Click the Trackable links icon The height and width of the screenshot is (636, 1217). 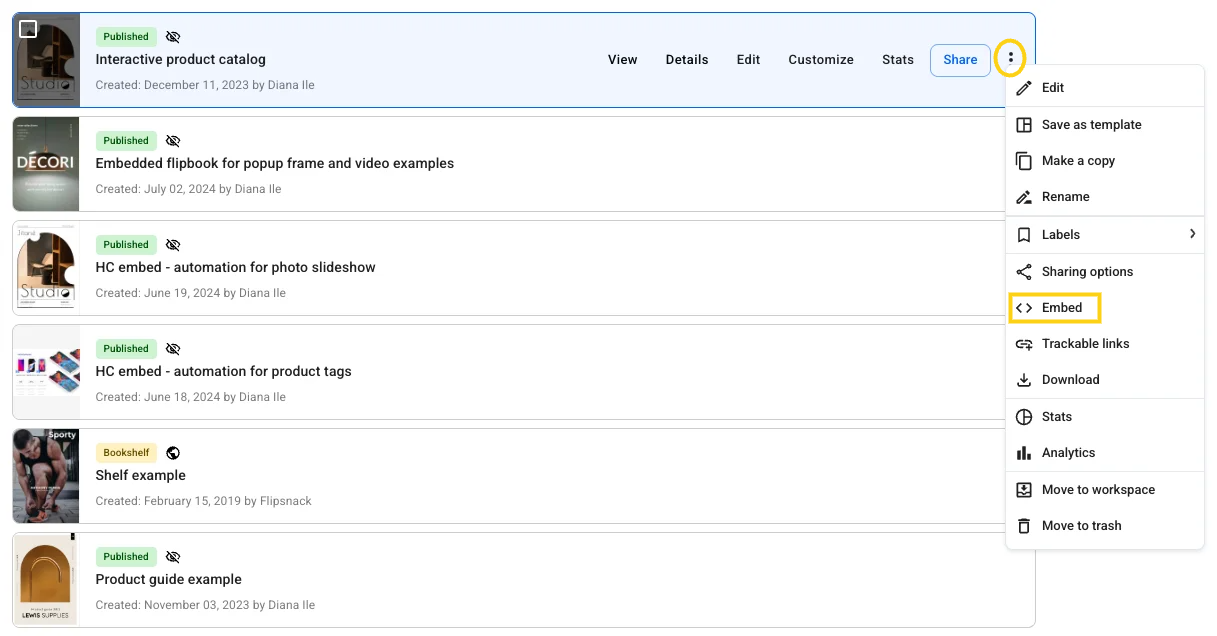[x=1024, y=344]
